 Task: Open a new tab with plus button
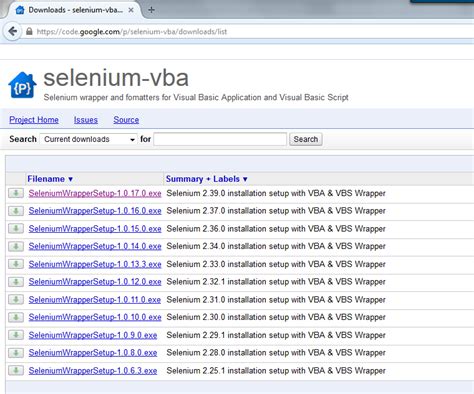[x=151, y=10]
